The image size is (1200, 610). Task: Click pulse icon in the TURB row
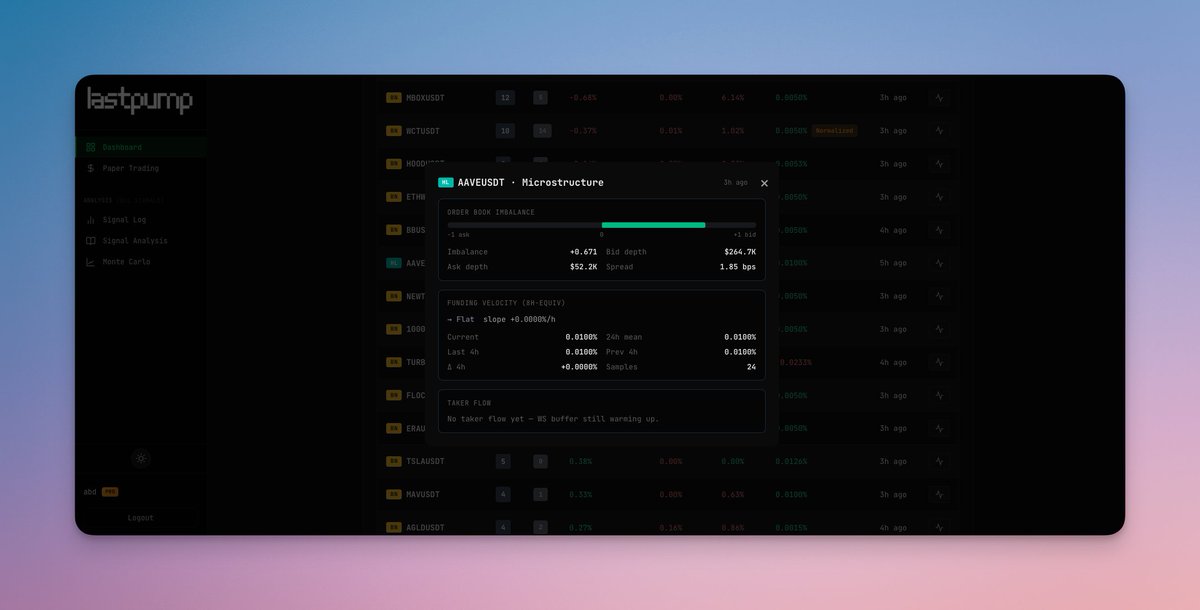click(x=939, y=362)
